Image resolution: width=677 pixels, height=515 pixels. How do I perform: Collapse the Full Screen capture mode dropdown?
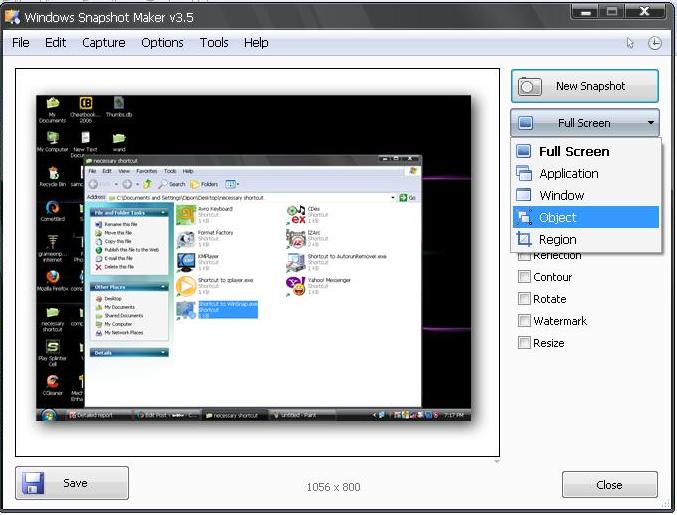pos(585,123)
